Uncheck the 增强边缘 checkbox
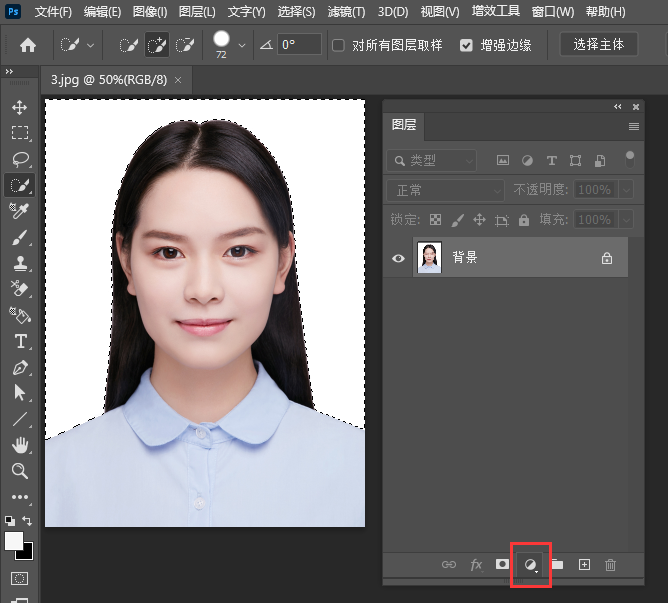 click(x=467, y=45)
